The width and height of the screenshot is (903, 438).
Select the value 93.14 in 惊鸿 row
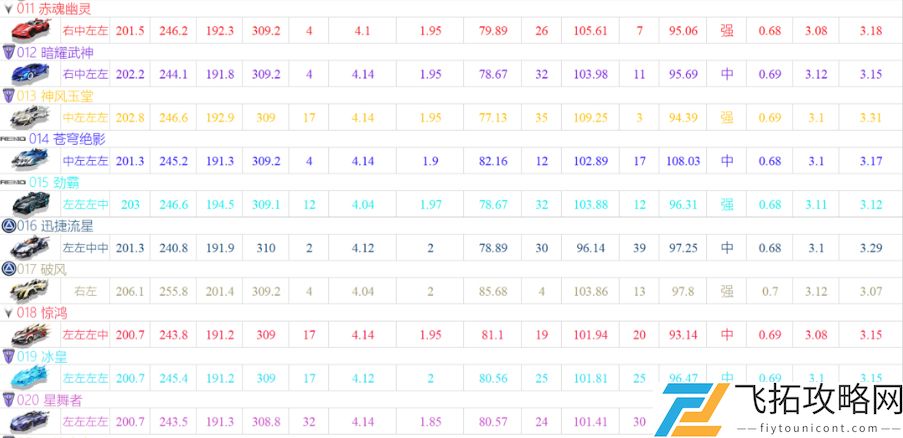(x=684, y=335)
